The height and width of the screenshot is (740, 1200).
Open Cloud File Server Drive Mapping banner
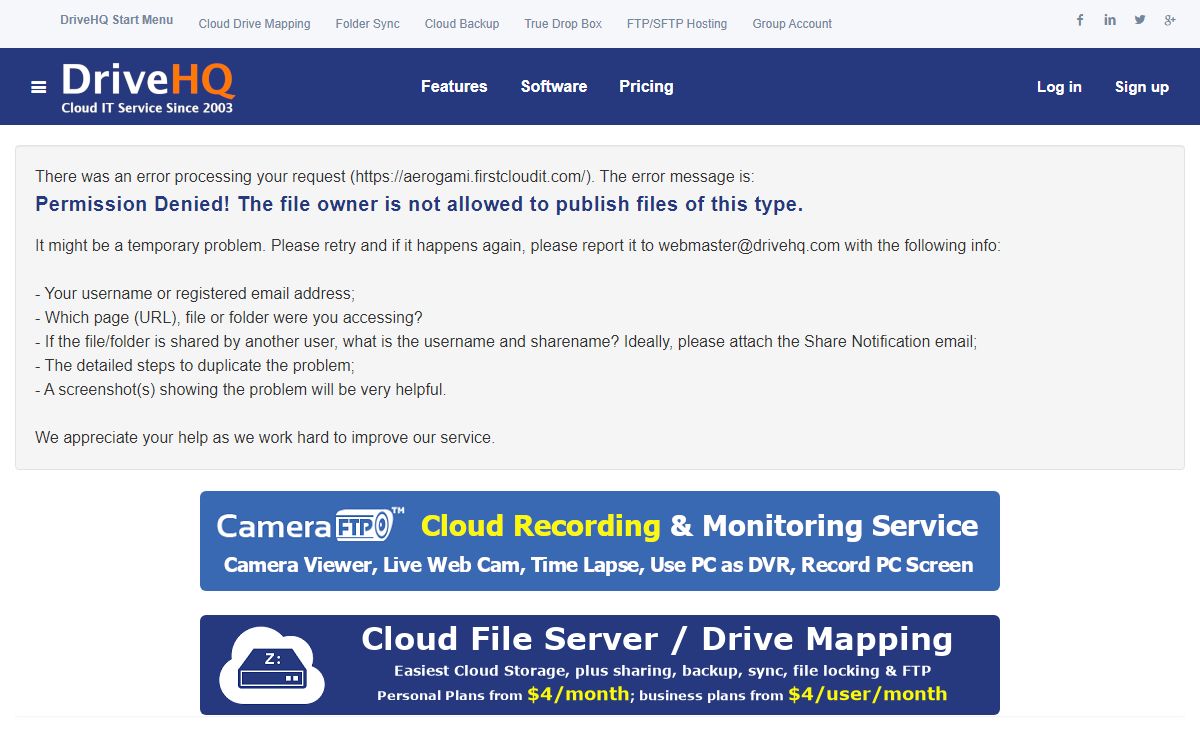[600, 665]
